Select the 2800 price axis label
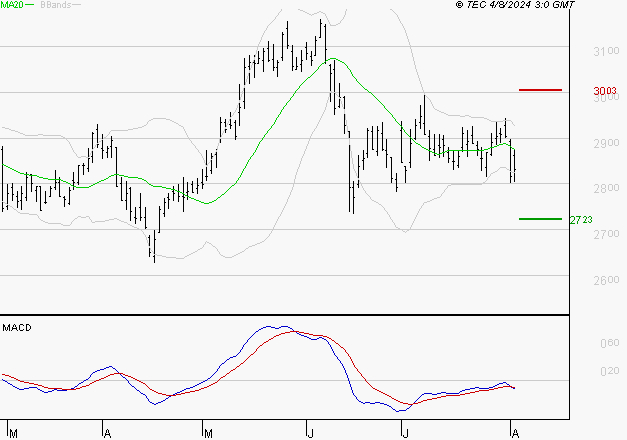 tap(606, 188)
